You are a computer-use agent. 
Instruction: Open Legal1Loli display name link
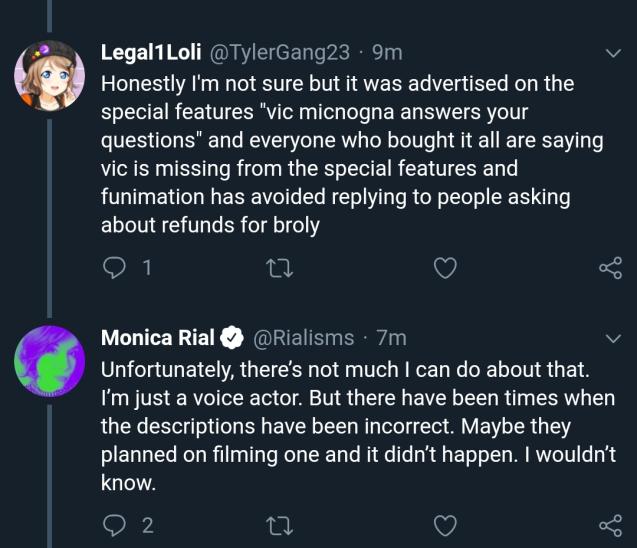pos(151,52)
